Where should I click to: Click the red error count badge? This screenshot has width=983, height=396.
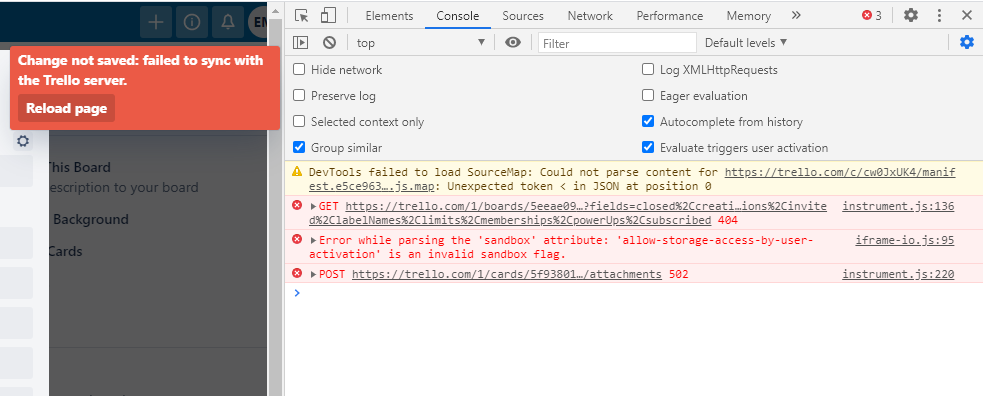tap(872, 16)
